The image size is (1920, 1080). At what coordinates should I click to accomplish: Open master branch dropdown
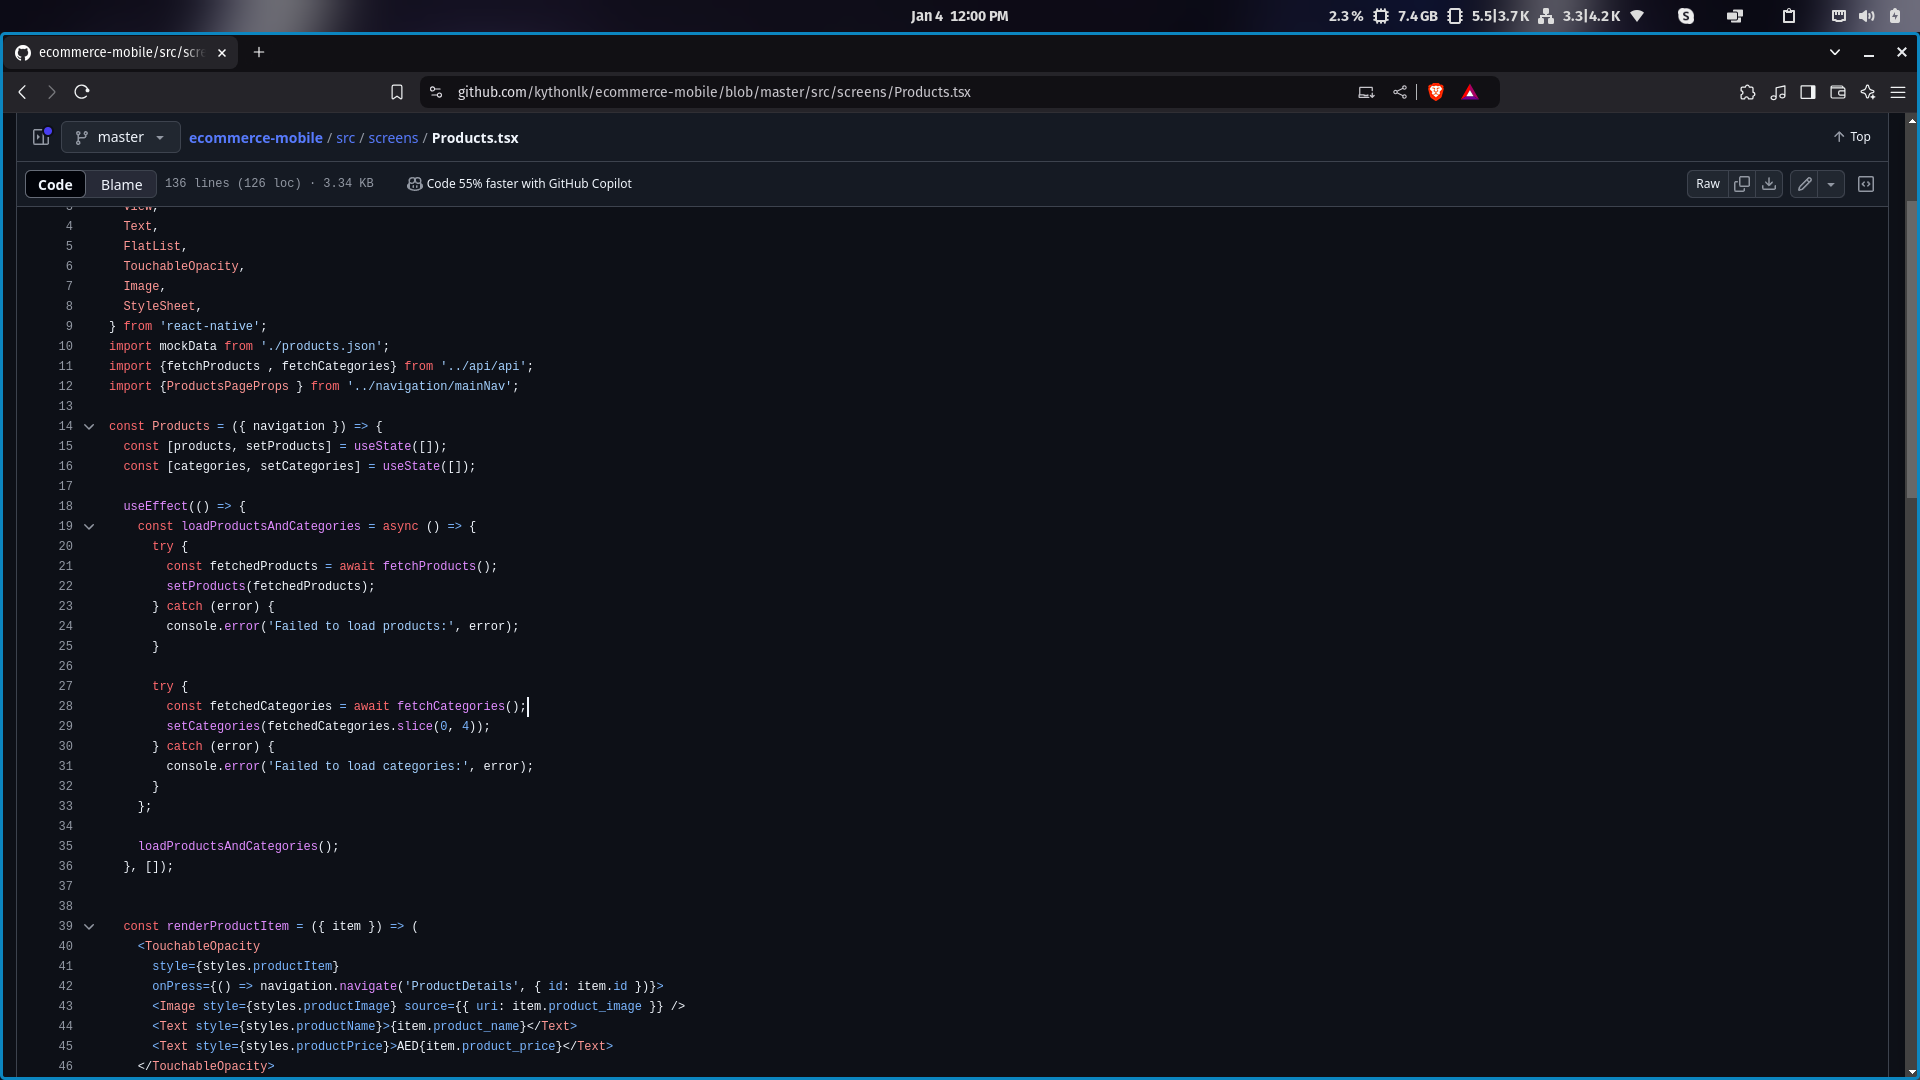click(x=121, y=137)
